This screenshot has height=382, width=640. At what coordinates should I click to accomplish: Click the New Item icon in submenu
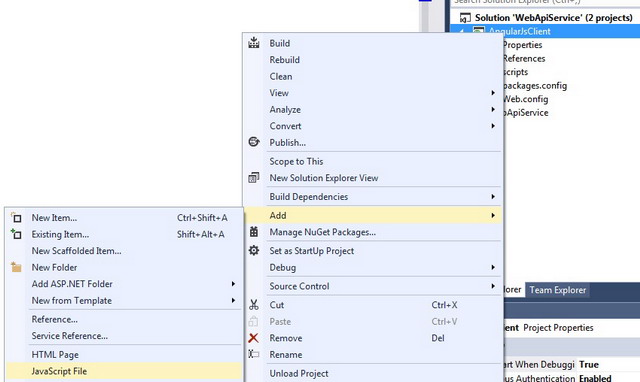[x=16, y=218]
